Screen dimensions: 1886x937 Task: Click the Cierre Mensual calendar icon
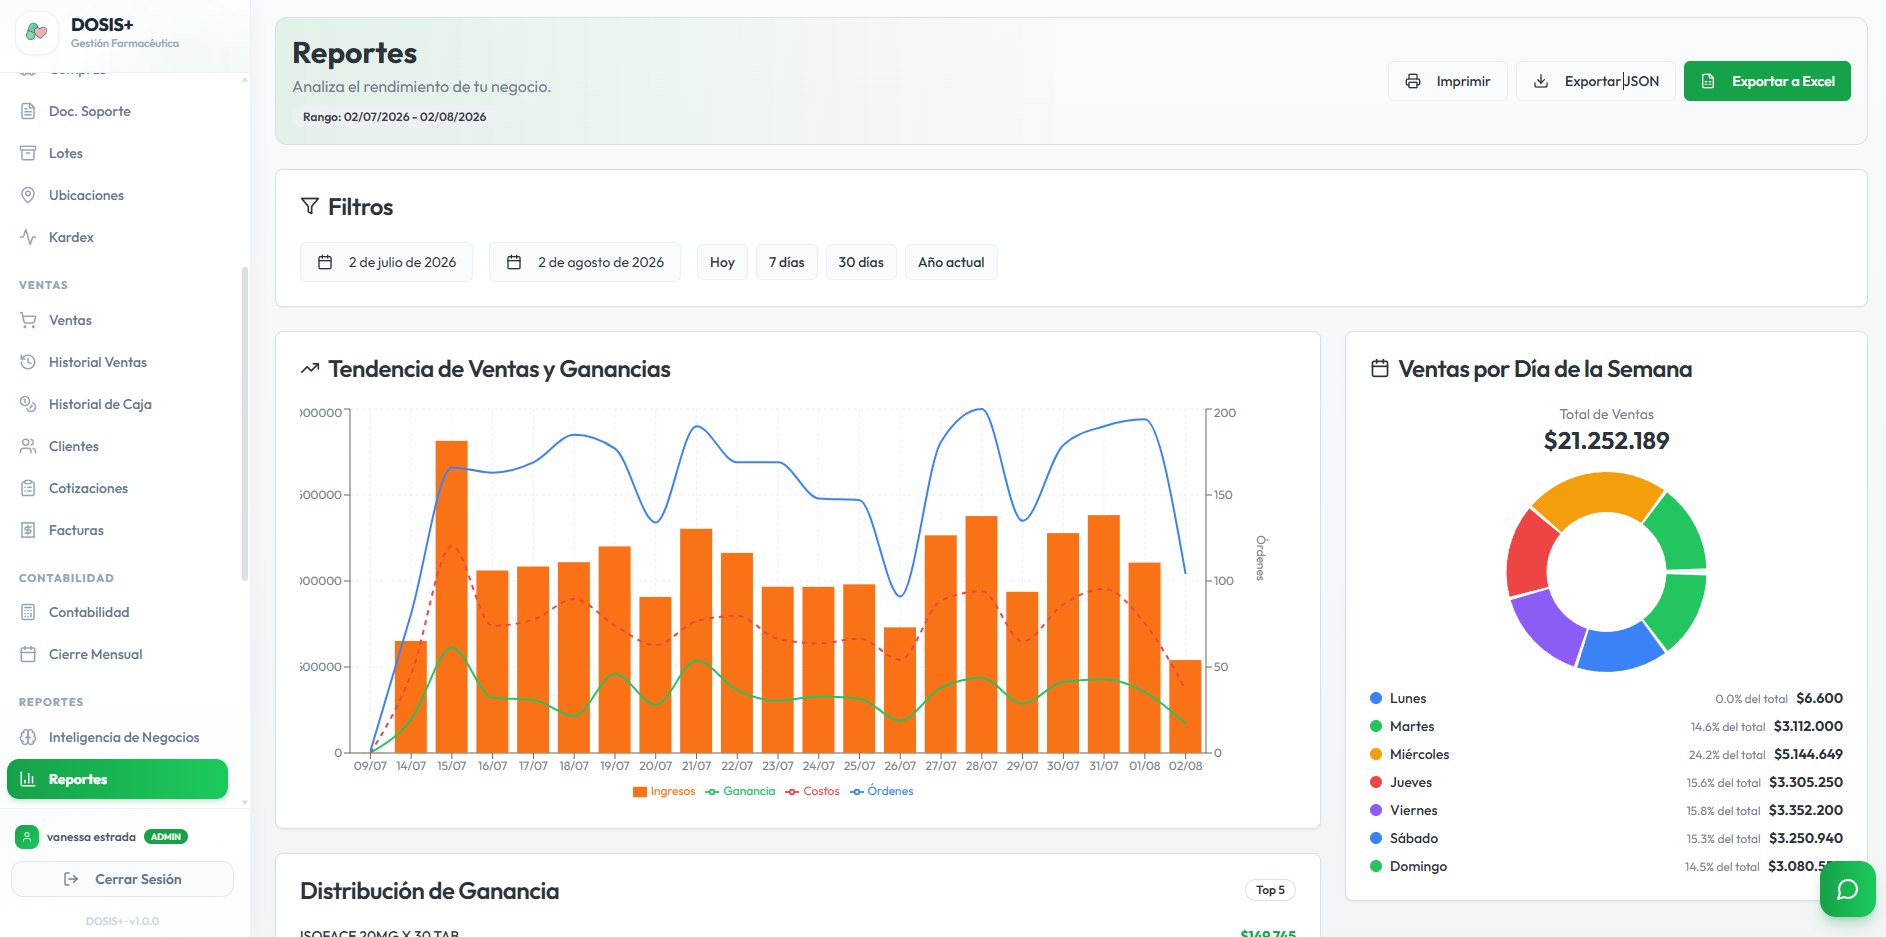tap(28, 654)
